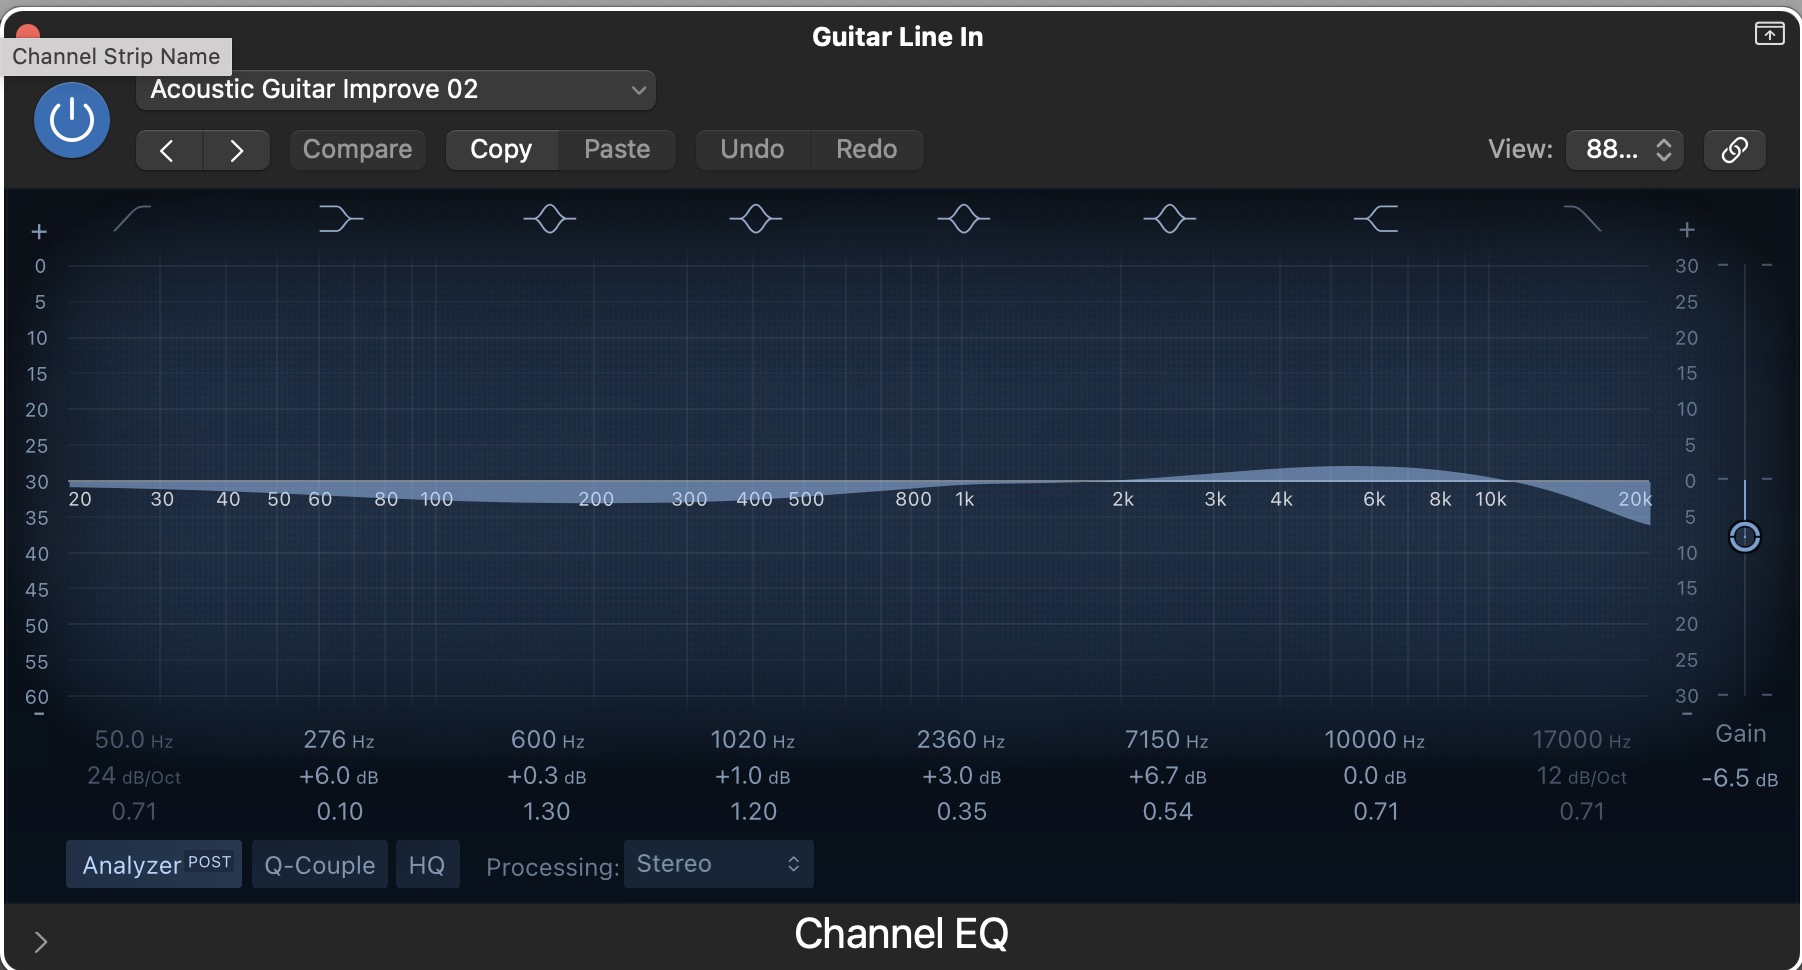Click the Compare button
Viewport: 1802px width, 970px height.
click(357, 150)
